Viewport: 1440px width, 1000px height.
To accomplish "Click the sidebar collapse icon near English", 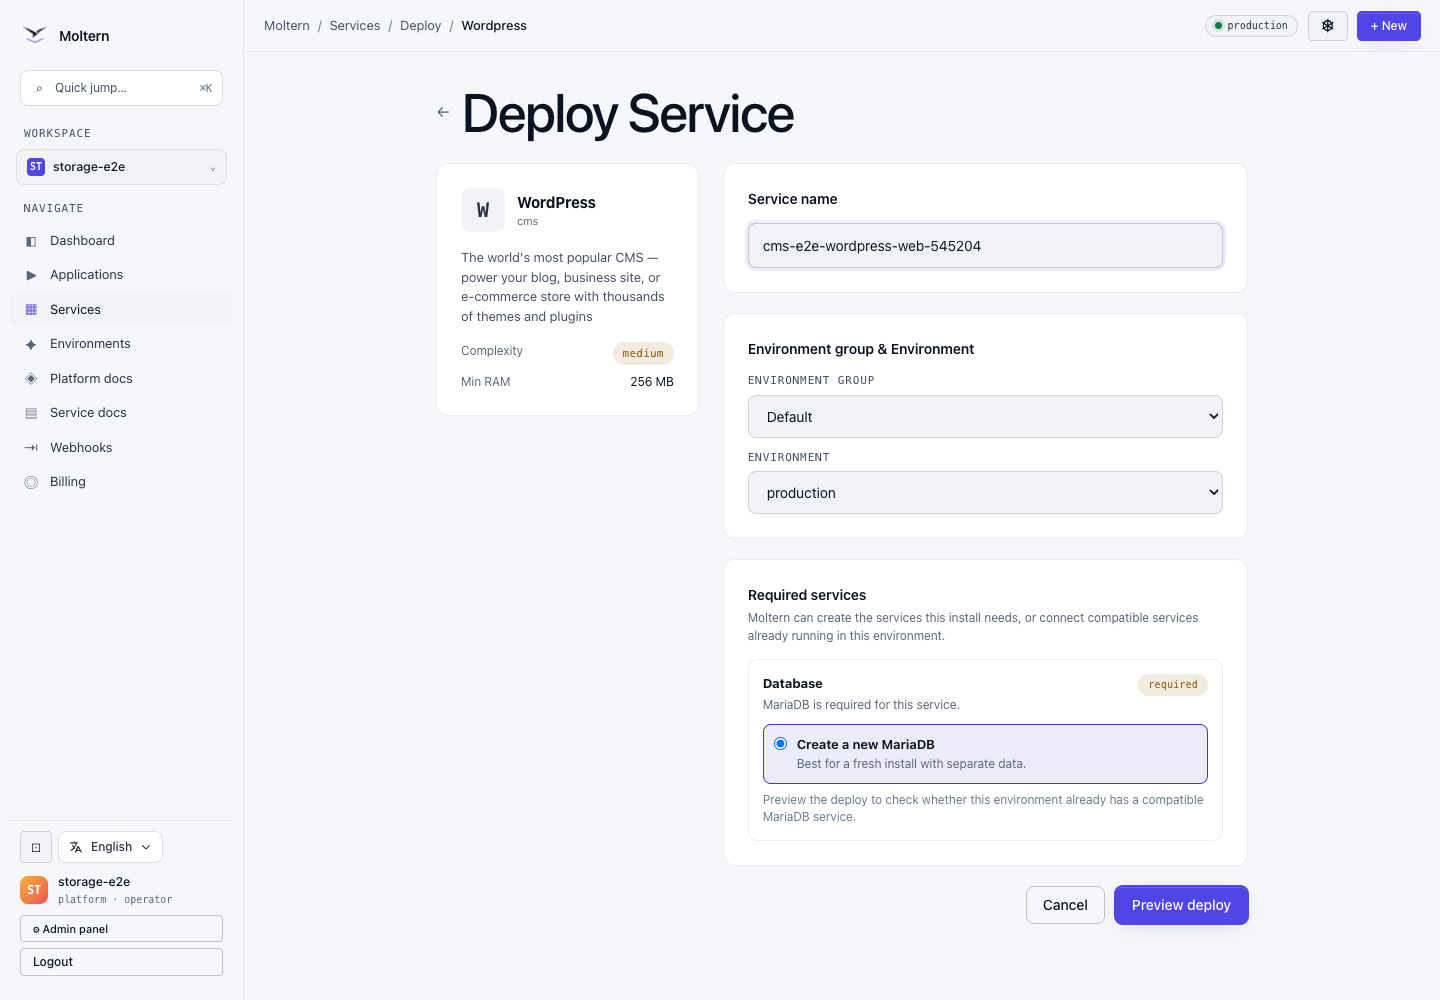I will click(x=36, y=847).
